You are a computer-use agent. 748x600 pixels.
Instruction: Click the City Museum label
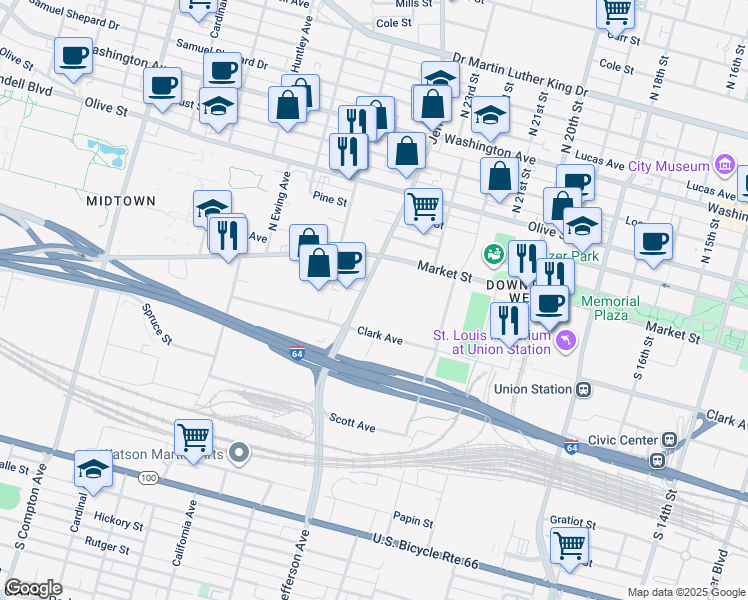[x=668, y=166]
